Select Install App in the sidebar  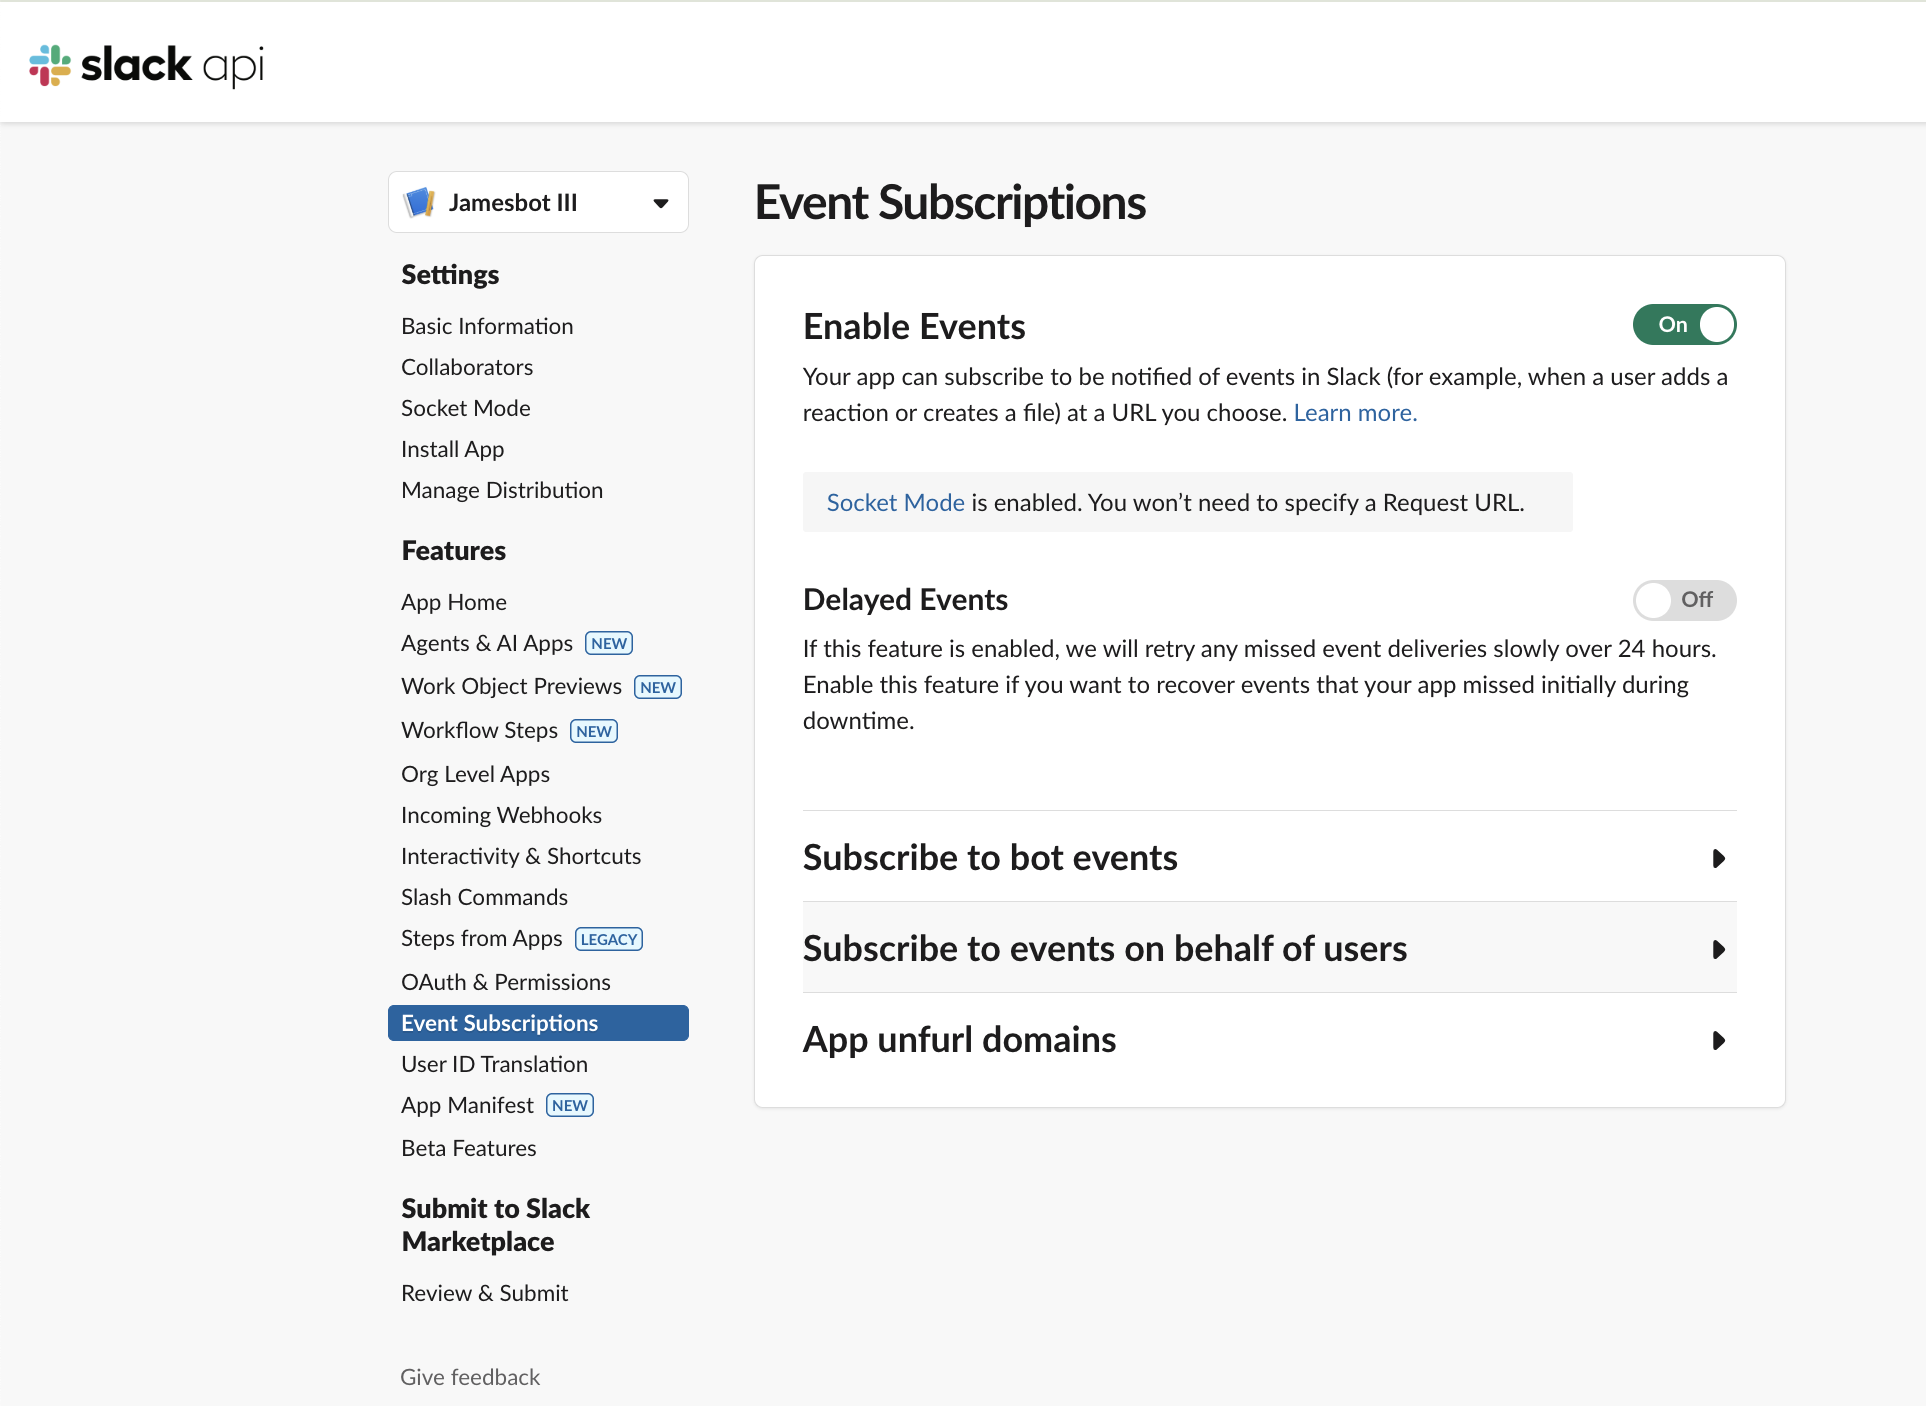pyautogui.click(x=451, y=448)
